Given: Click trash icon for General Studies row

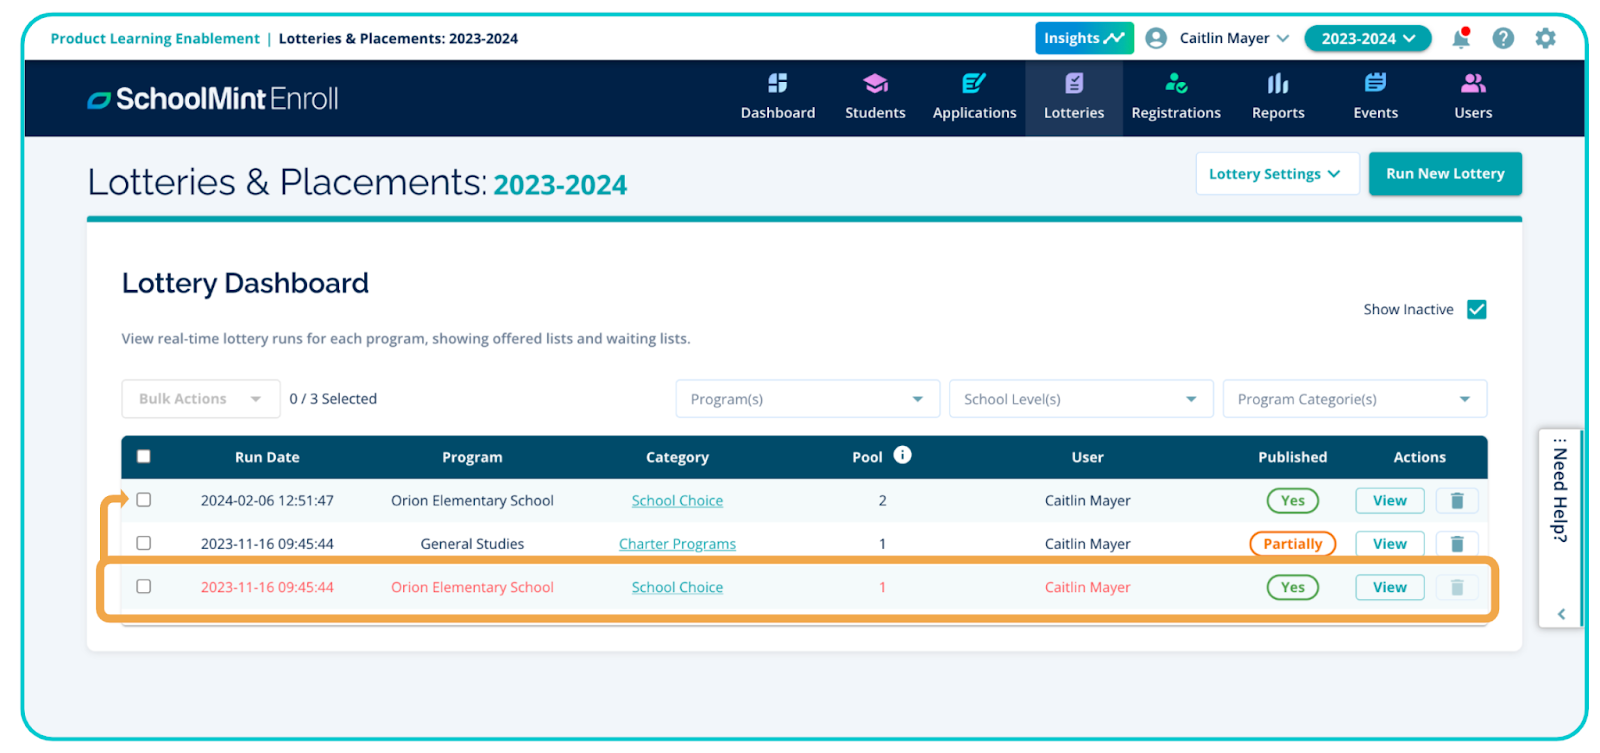Looking at the screenshot, I should [x=1456, y=544].
